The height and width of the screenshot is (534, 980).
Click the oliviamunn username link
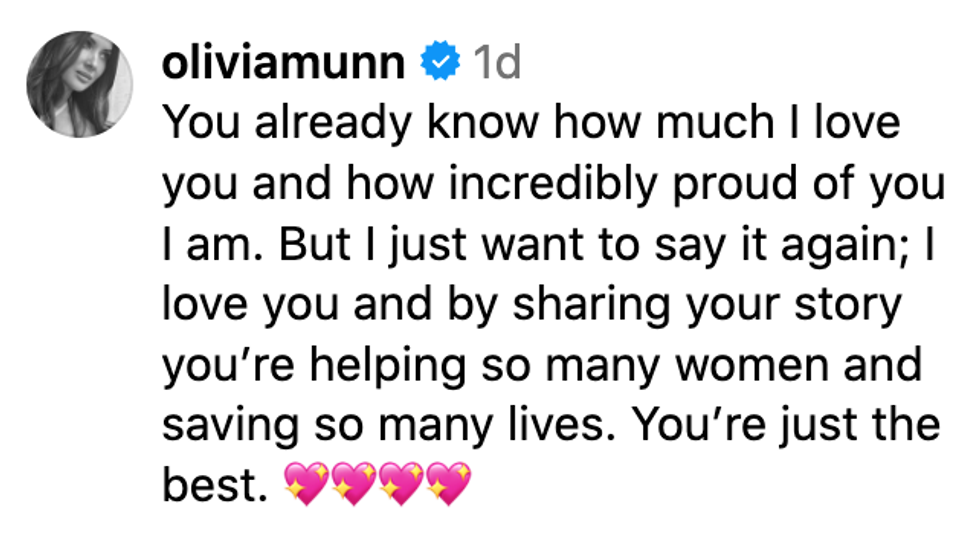pyautogui.click(x=282, y=63)
